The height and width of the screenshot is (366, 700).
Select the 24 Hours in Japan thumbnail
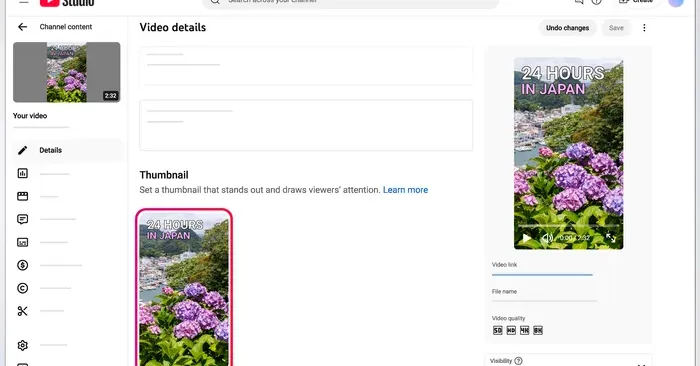pyautogui.click(x=184, y=288)
